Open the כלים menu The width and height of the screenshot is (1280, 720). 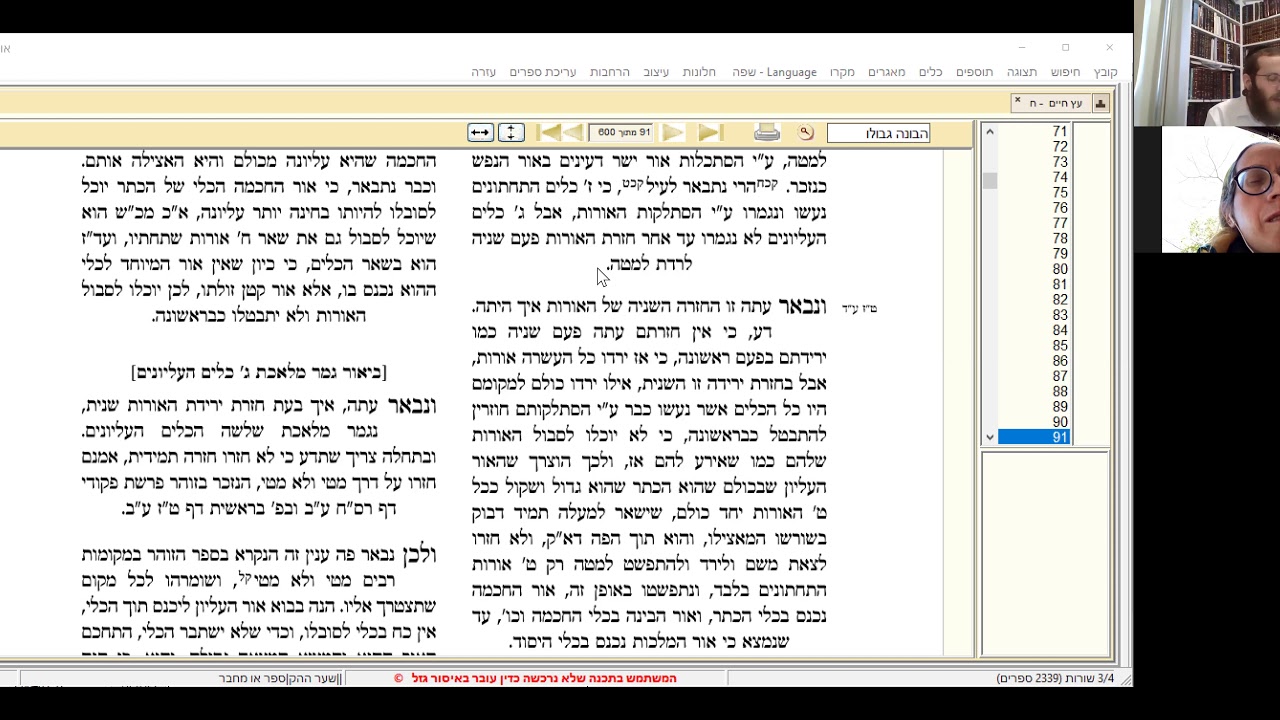(930, 72)
